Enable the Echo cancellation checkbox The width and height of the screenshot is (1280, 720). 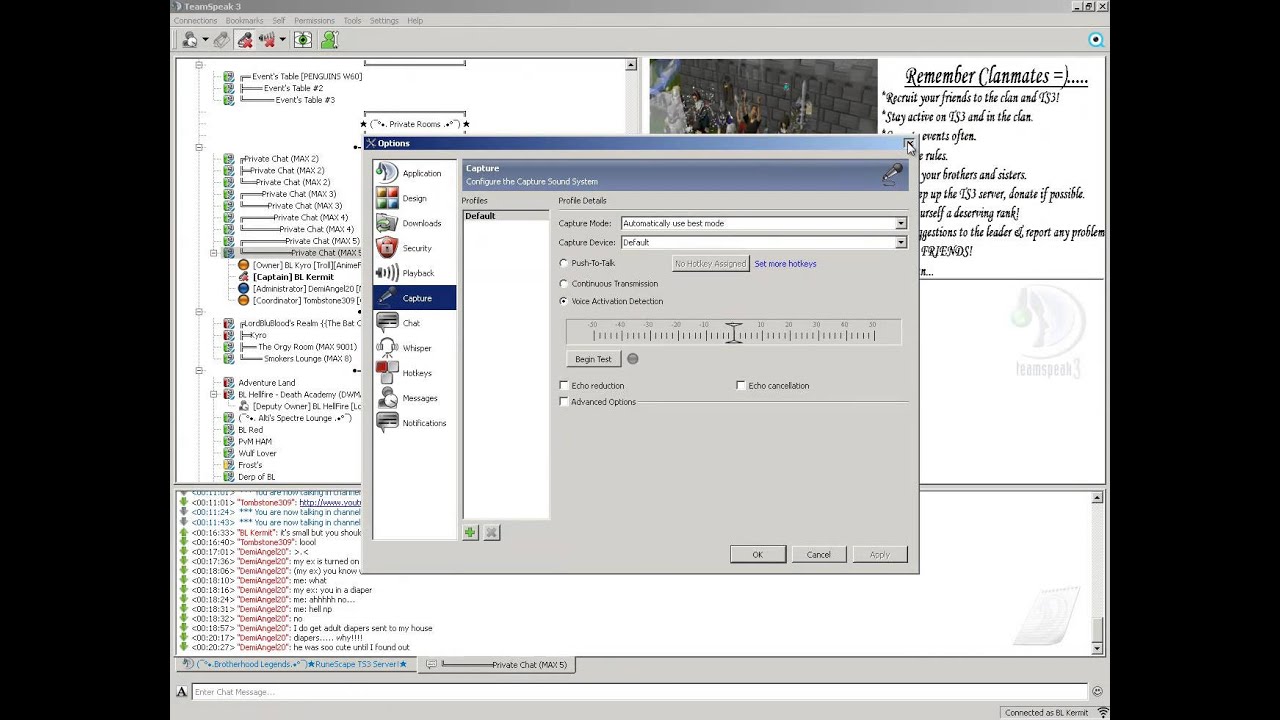point(741,385)
